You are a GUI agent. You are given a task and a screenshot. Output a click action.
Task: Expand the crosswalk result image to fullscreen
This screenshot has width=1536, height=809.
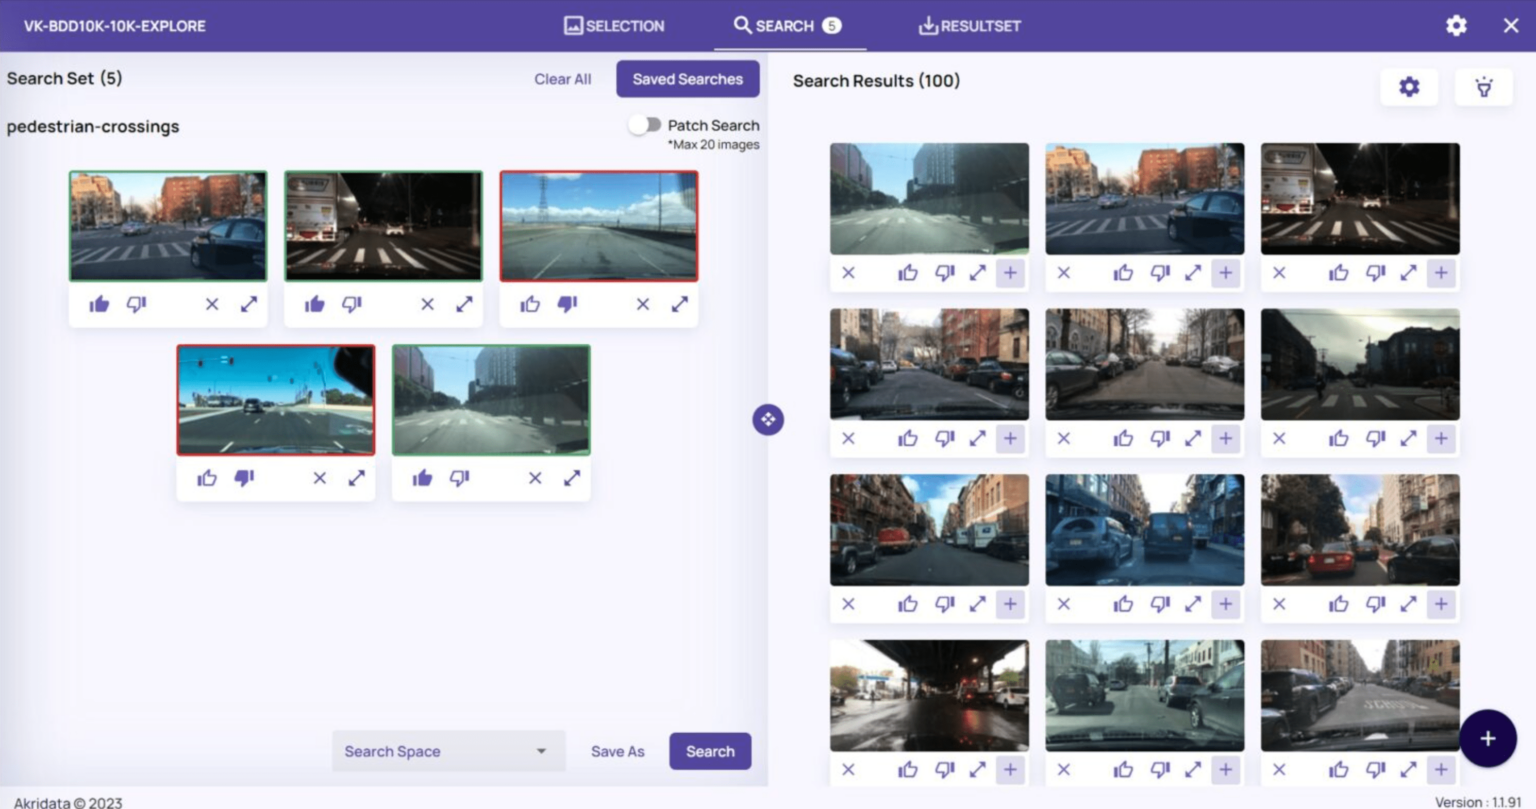pos(1192,272)
